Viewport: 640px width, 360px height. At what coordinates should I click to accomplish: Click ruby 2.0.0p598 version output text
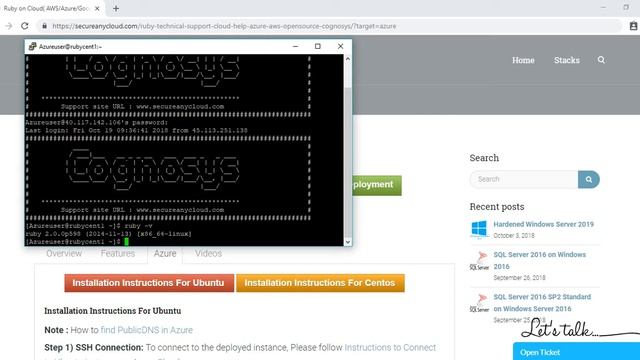pos(108,234)
